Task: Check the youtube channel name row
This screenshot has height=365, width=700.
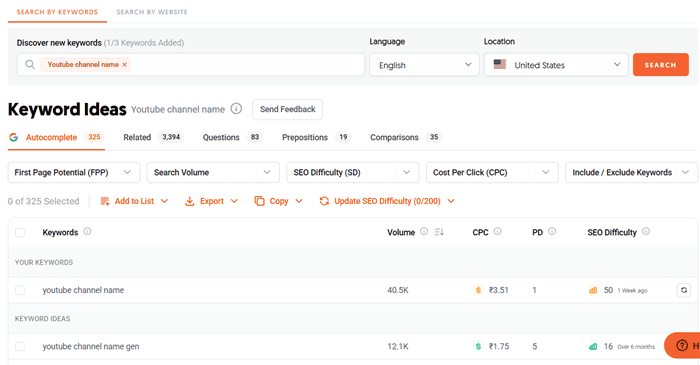Action: coord(20,290)
